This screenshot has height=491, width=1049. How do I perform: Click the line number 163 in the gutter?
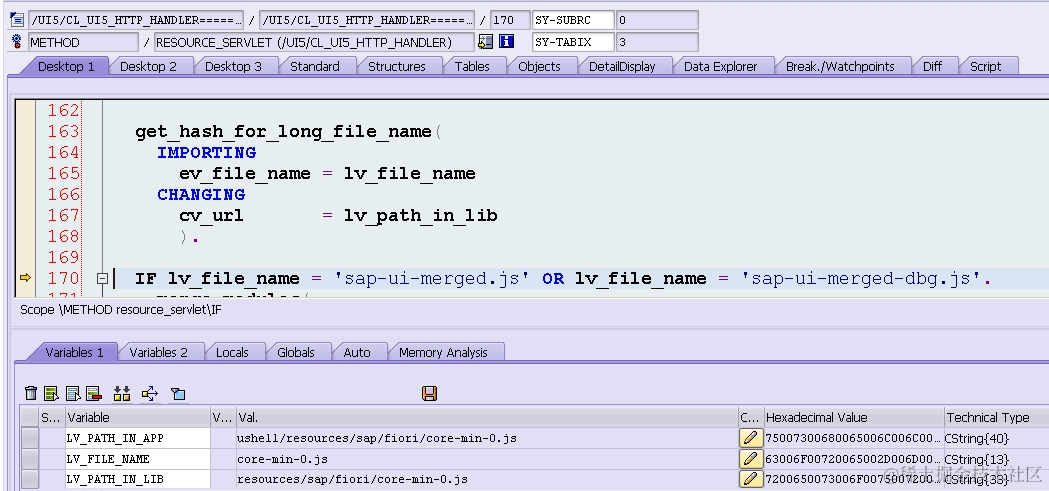[63, 131]
